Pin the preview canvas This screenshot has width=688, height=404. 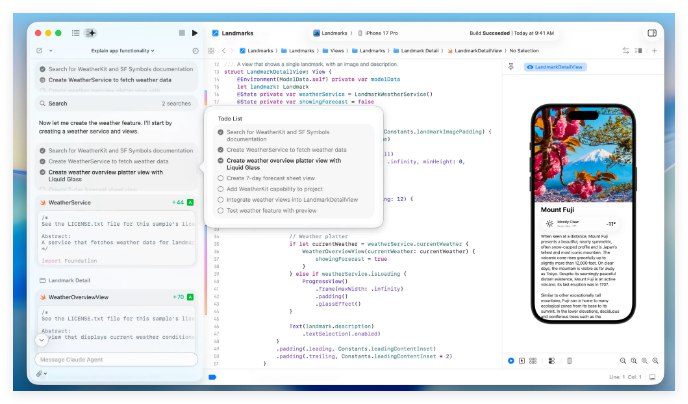tap(511, 67)
